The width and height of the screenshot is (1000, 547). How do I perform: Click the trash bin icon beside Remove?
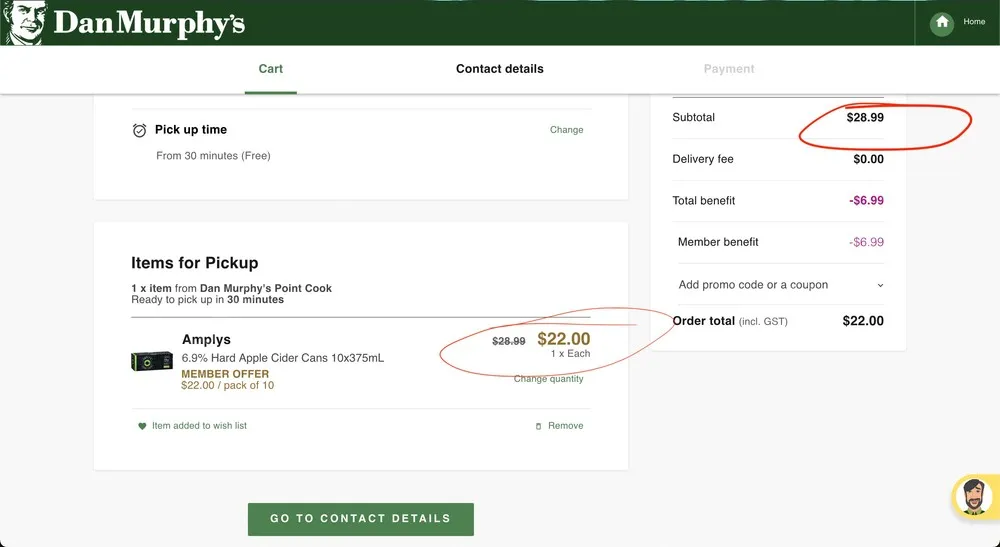coord(538,426)
